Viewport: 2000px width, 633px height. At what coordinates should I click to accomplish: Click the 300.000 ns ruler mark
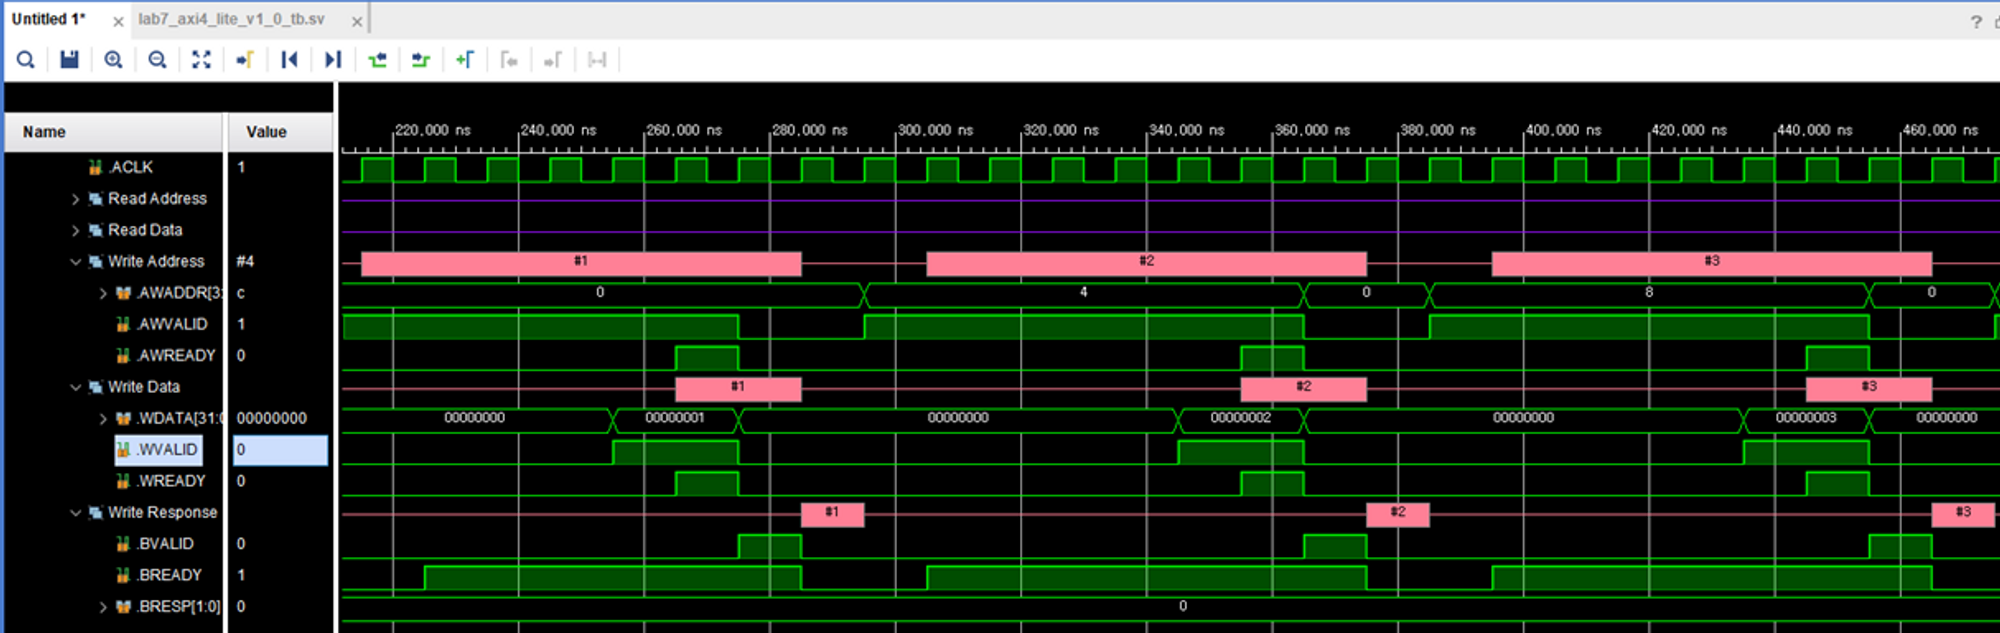(x=935, y=131)
